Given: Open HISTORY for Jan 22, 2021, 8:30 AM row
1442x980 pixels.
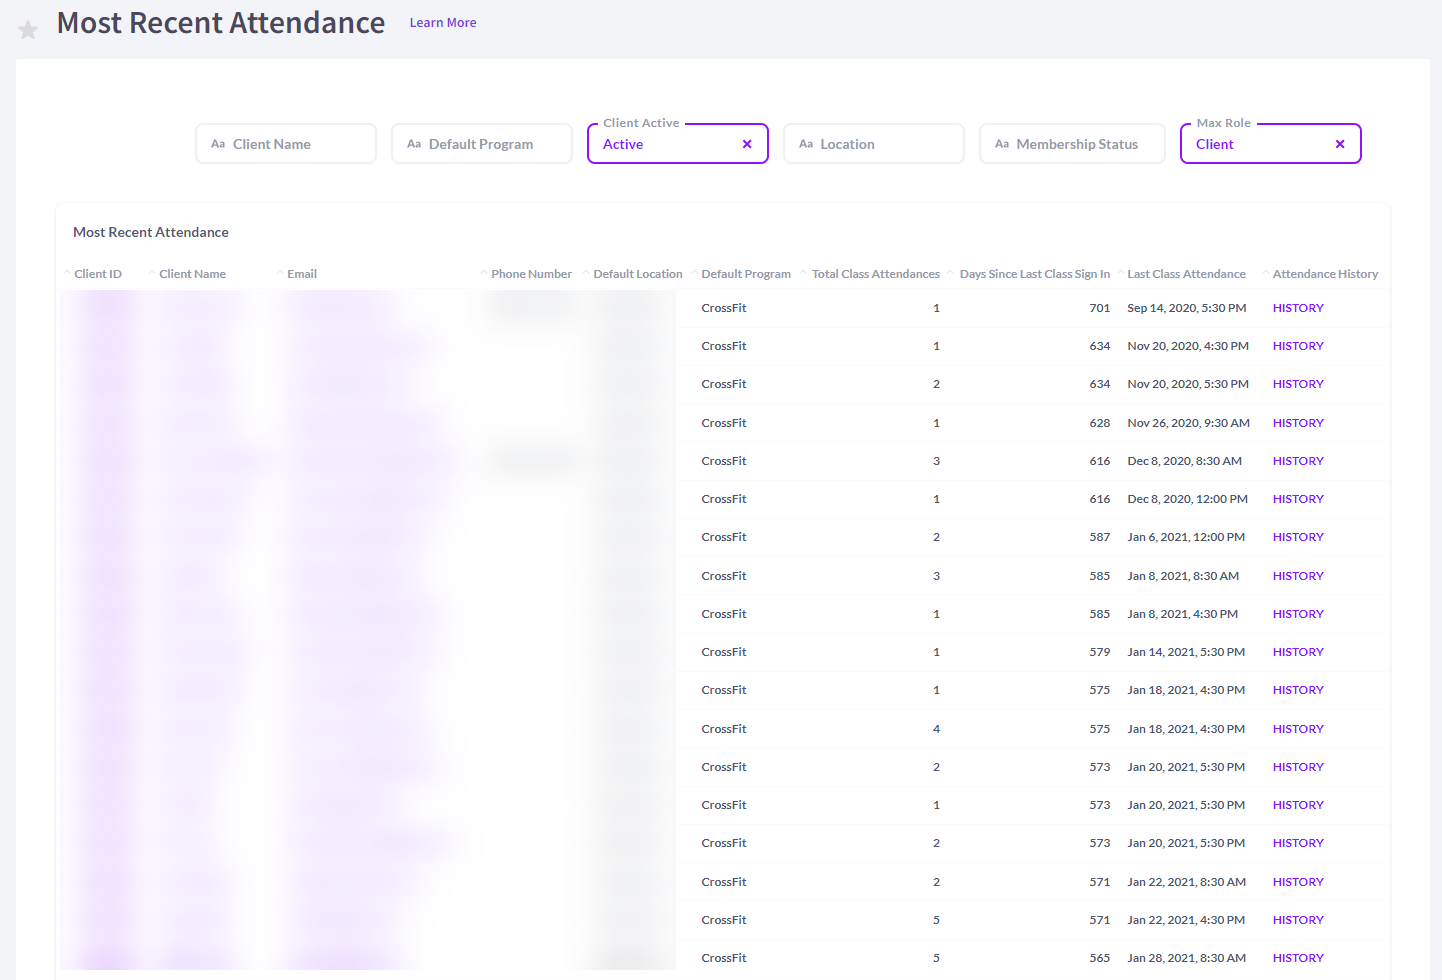Looking at the screenshot, I should point(1298,882).
